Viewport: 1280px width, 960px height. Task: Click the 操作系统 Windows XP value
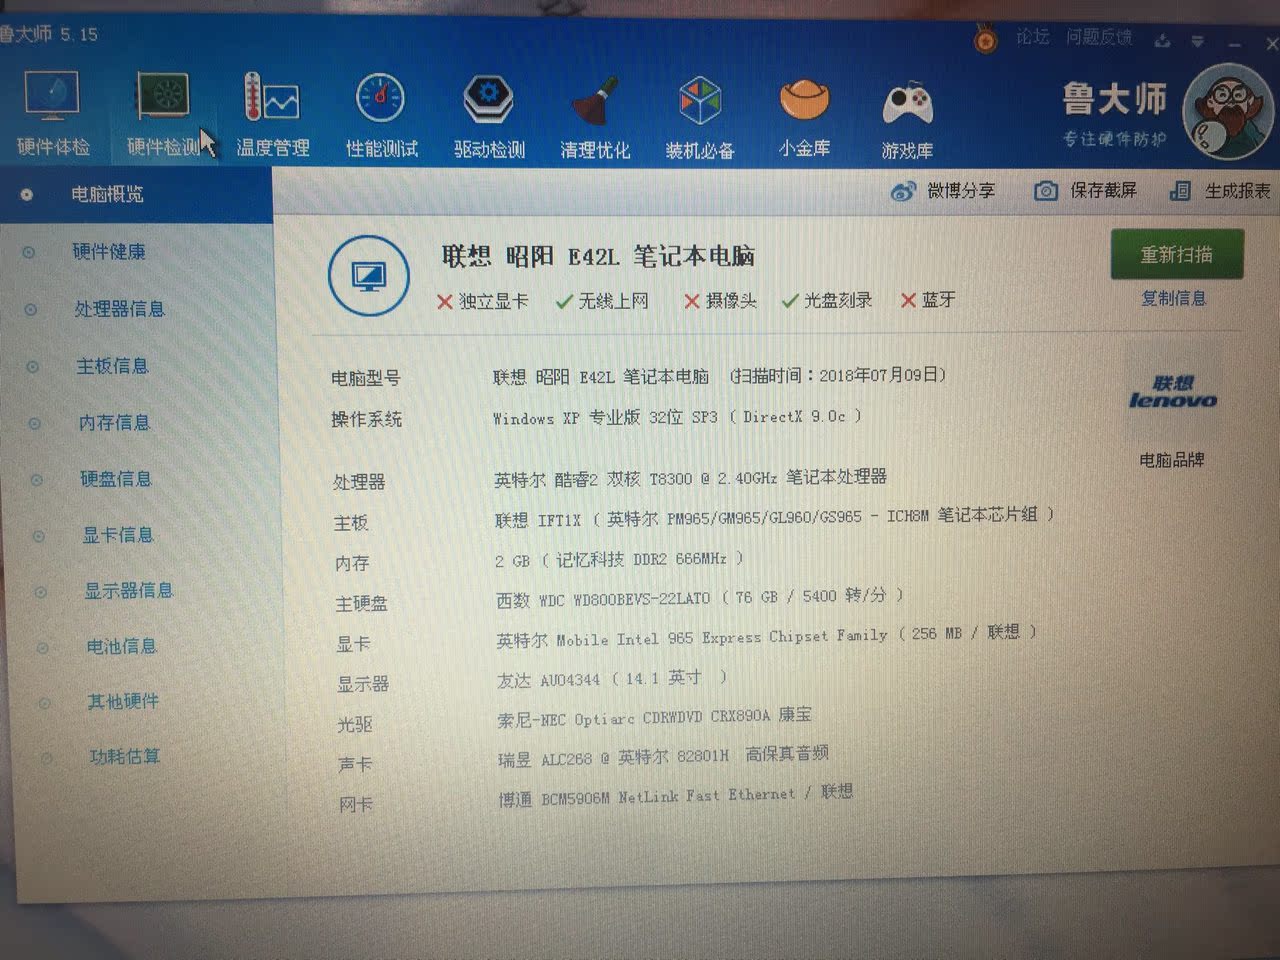click(x=677, y=417)
